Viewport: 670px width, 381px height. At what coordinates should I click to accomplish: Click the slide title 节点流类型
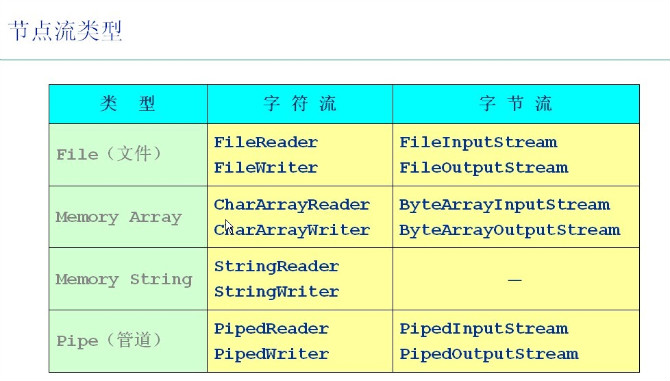pyautogui.click(x=65, y=31)
